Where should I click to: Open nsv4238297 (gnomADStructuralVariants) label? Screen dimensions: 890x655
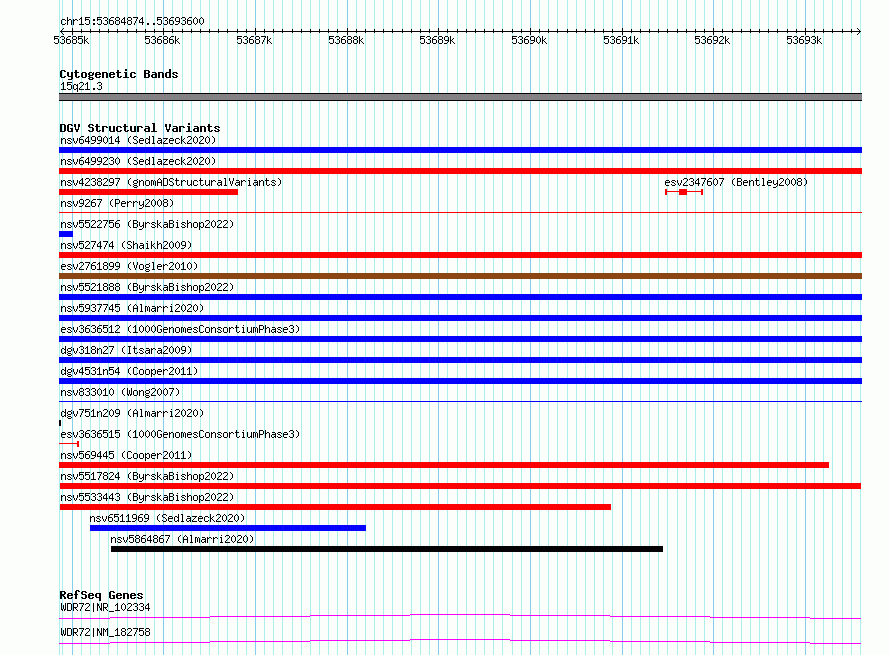(171, 182)
